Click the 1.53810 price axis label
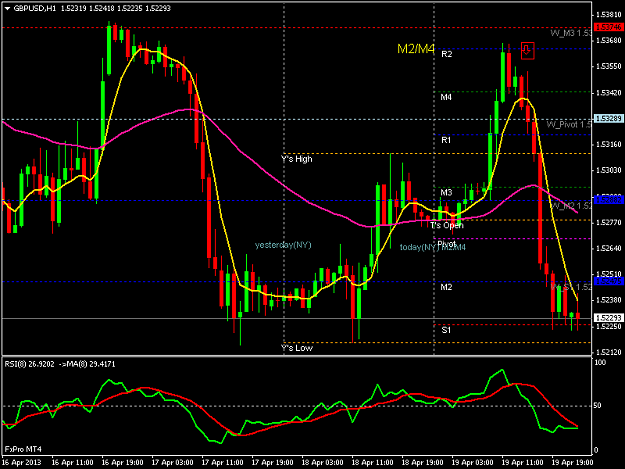The height and width of the screenshot is (469, 625). [x=609, y=15]
